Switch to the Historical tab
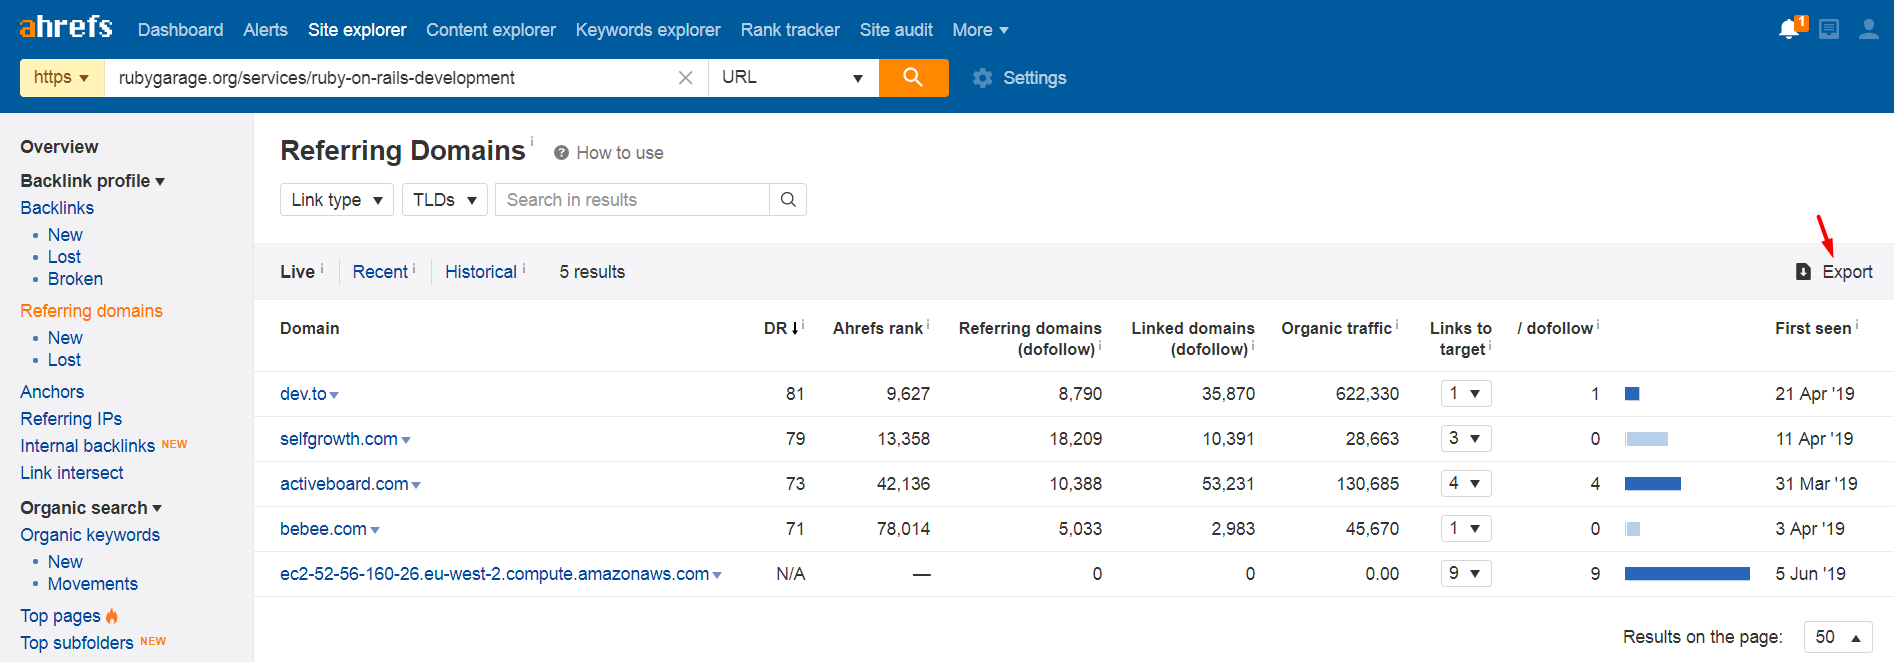 481,272
